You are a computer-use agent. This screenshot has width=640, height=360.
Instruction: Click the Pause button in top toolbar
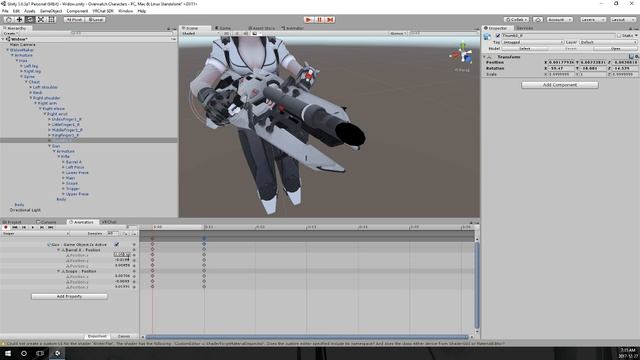coord(320,19)
